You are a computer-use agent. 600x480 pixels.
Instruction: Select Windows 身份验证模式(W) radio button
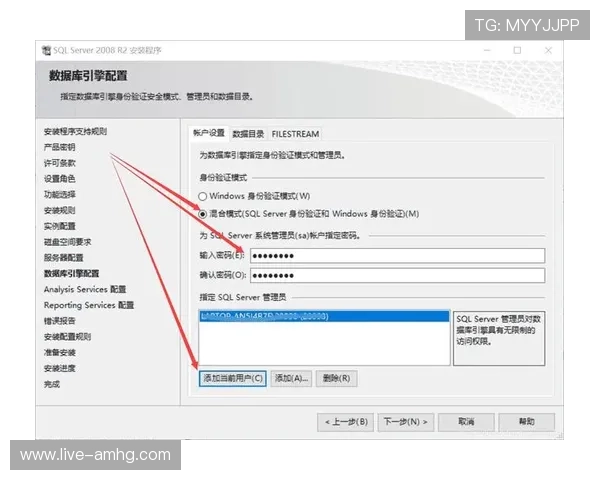[202, 196]
